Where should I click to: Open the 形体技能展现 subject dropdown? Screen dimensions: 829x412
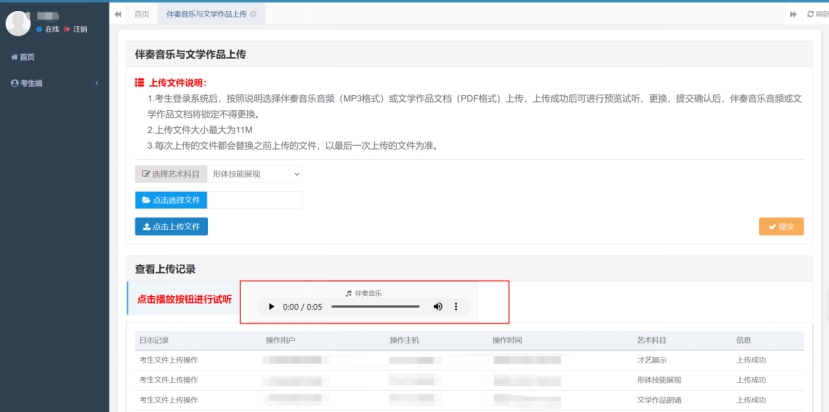255,174
